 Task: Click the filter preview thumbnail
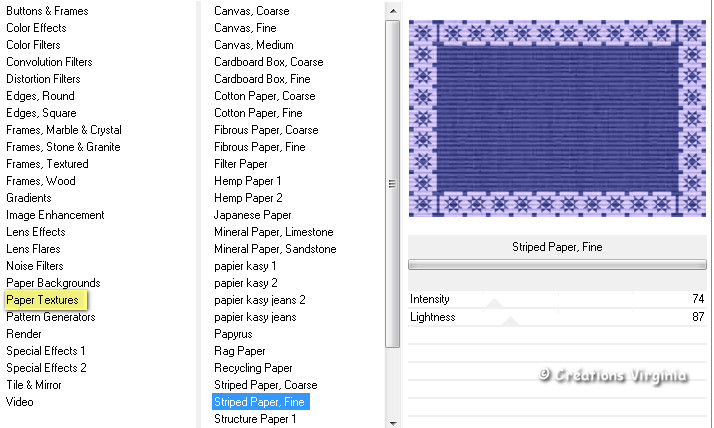point(557,118)
